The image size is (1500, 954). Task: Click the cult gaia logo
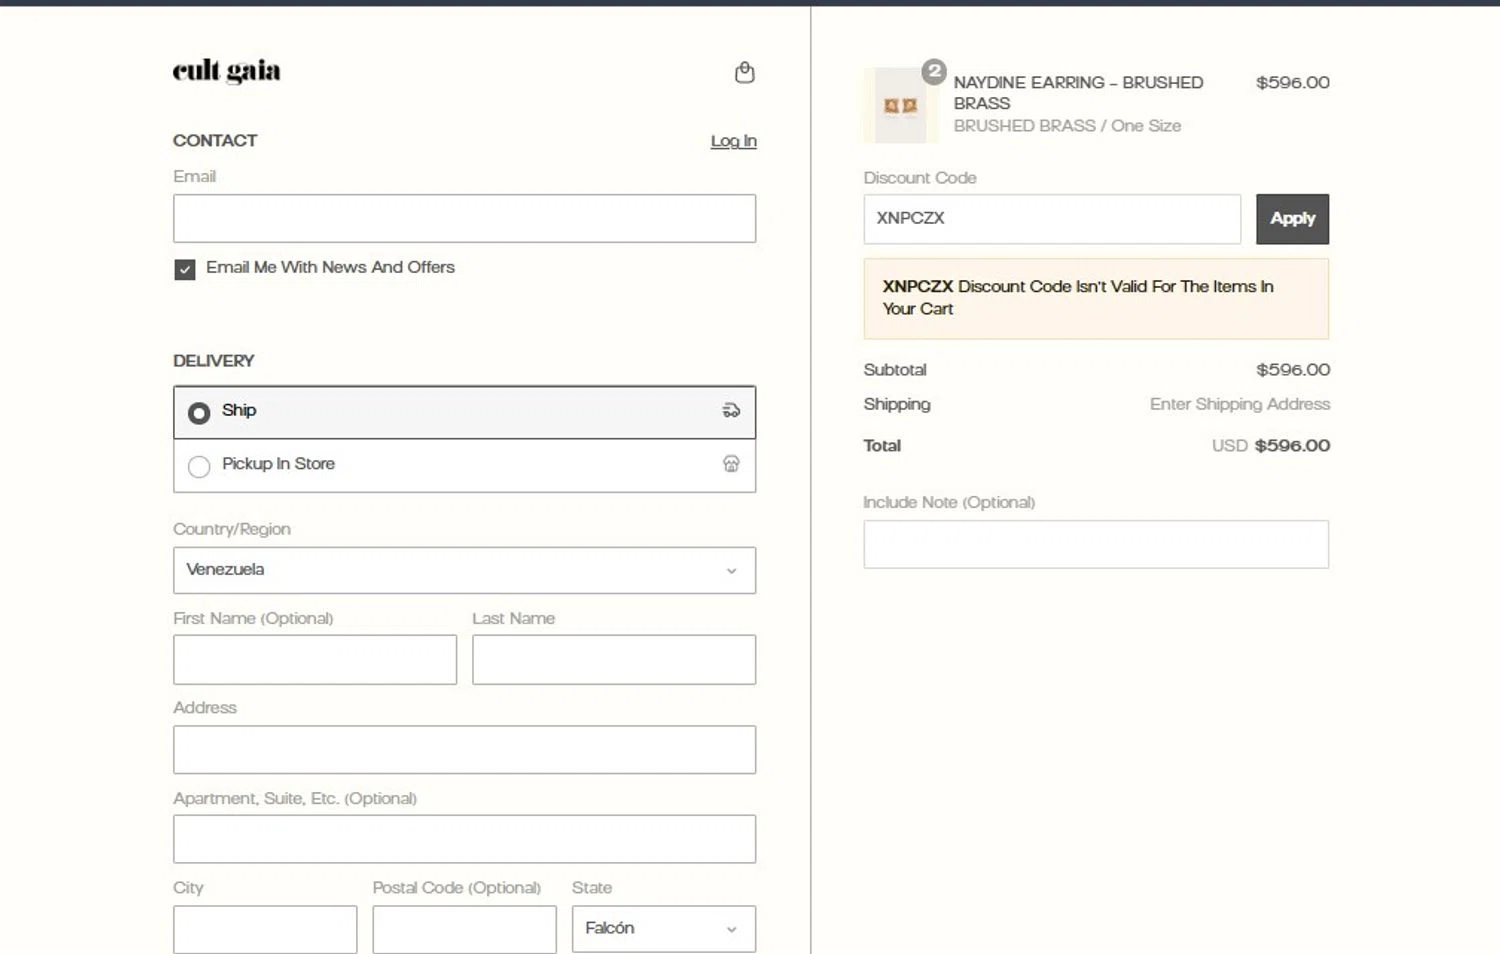point(227,71)
